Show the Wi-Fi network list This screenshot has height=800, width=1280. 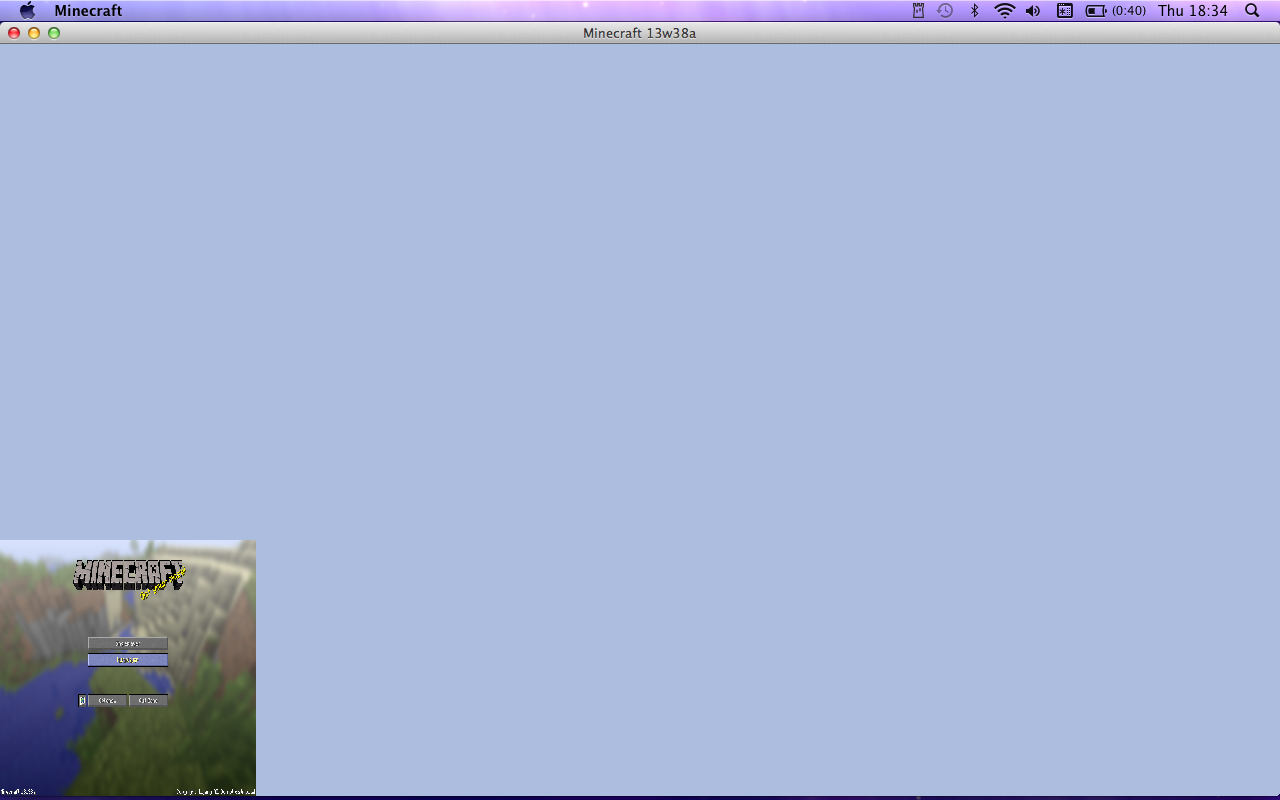click(1004, 11)
